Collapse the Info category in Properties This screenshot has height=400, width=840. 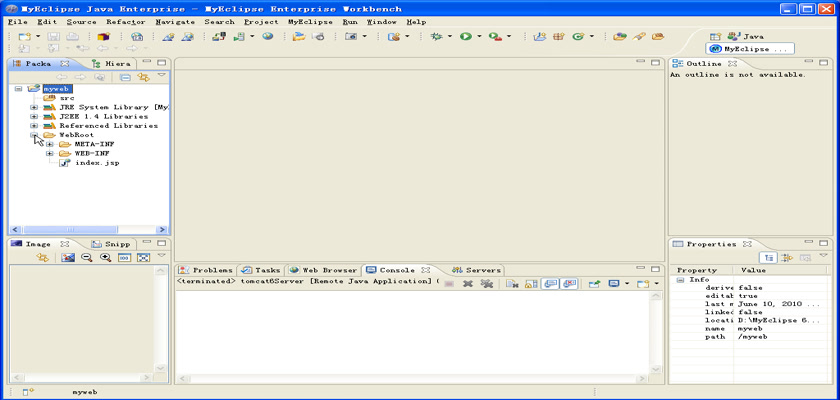click(x=680, y=280)
